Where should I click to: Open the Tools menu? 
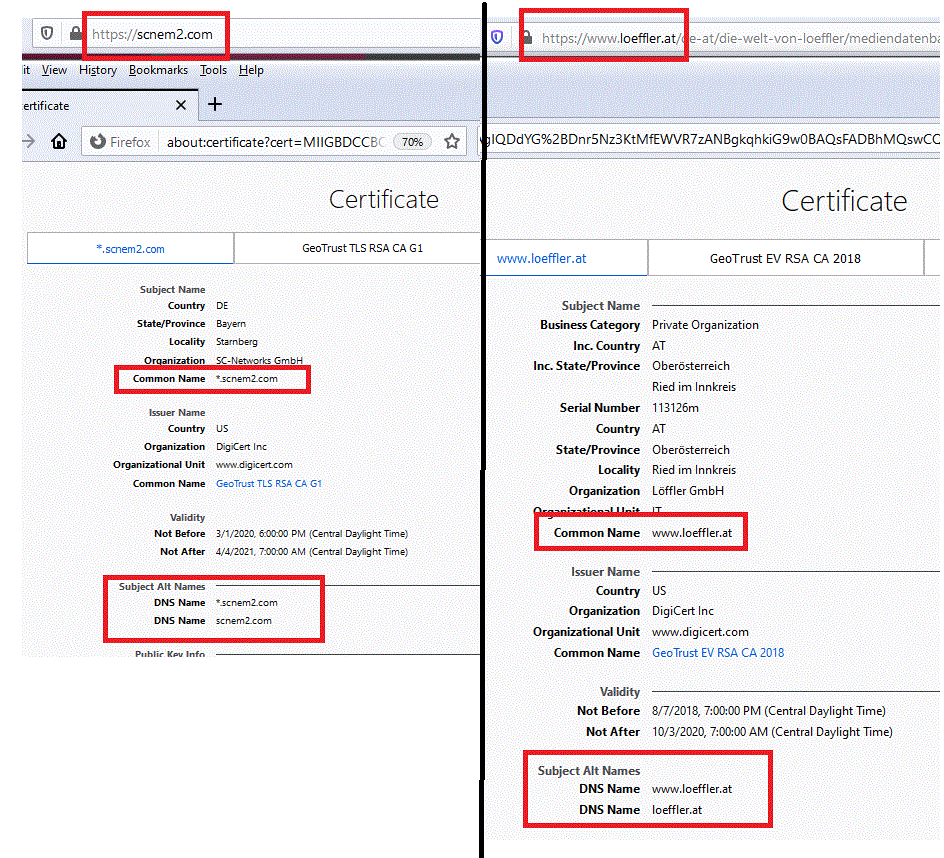(214, 70)
